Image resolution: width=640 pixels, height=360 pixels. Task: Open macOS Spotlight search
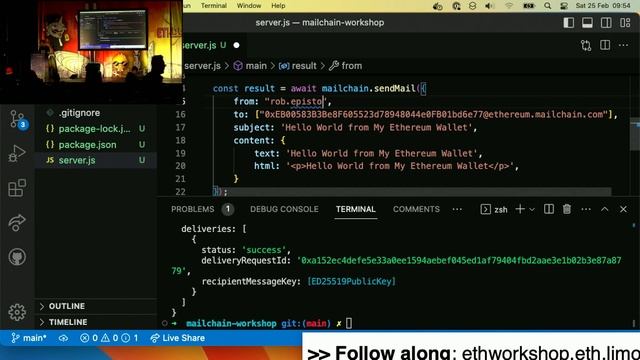coord(547,6)
